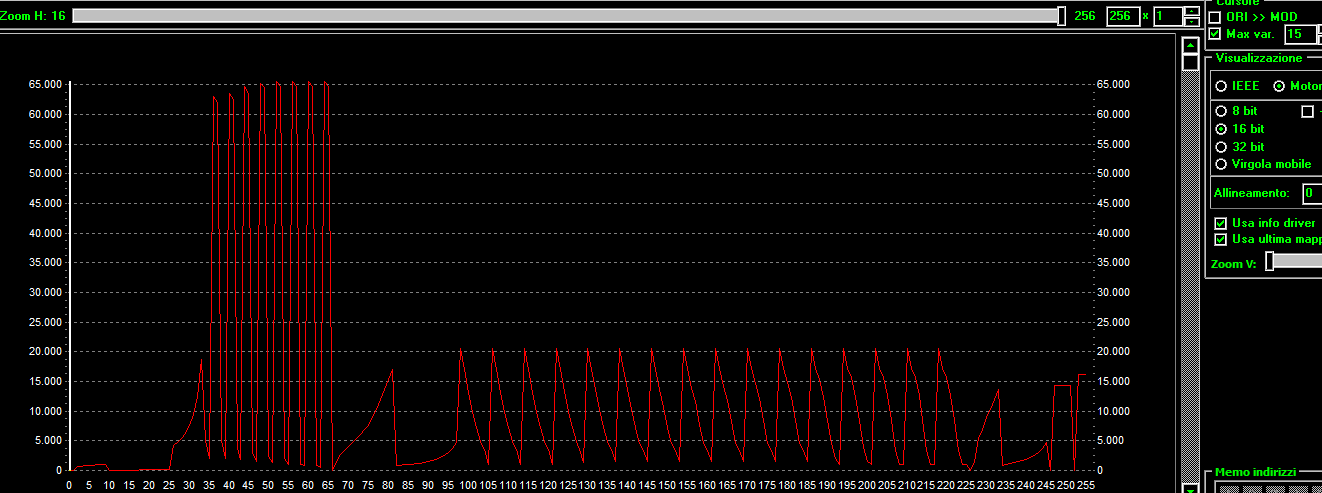Image resolution: width=1322 pixels, height=493 pixels.
Task: Increase multiplier with the up stepper arrow
Action: click(1191, 11)
